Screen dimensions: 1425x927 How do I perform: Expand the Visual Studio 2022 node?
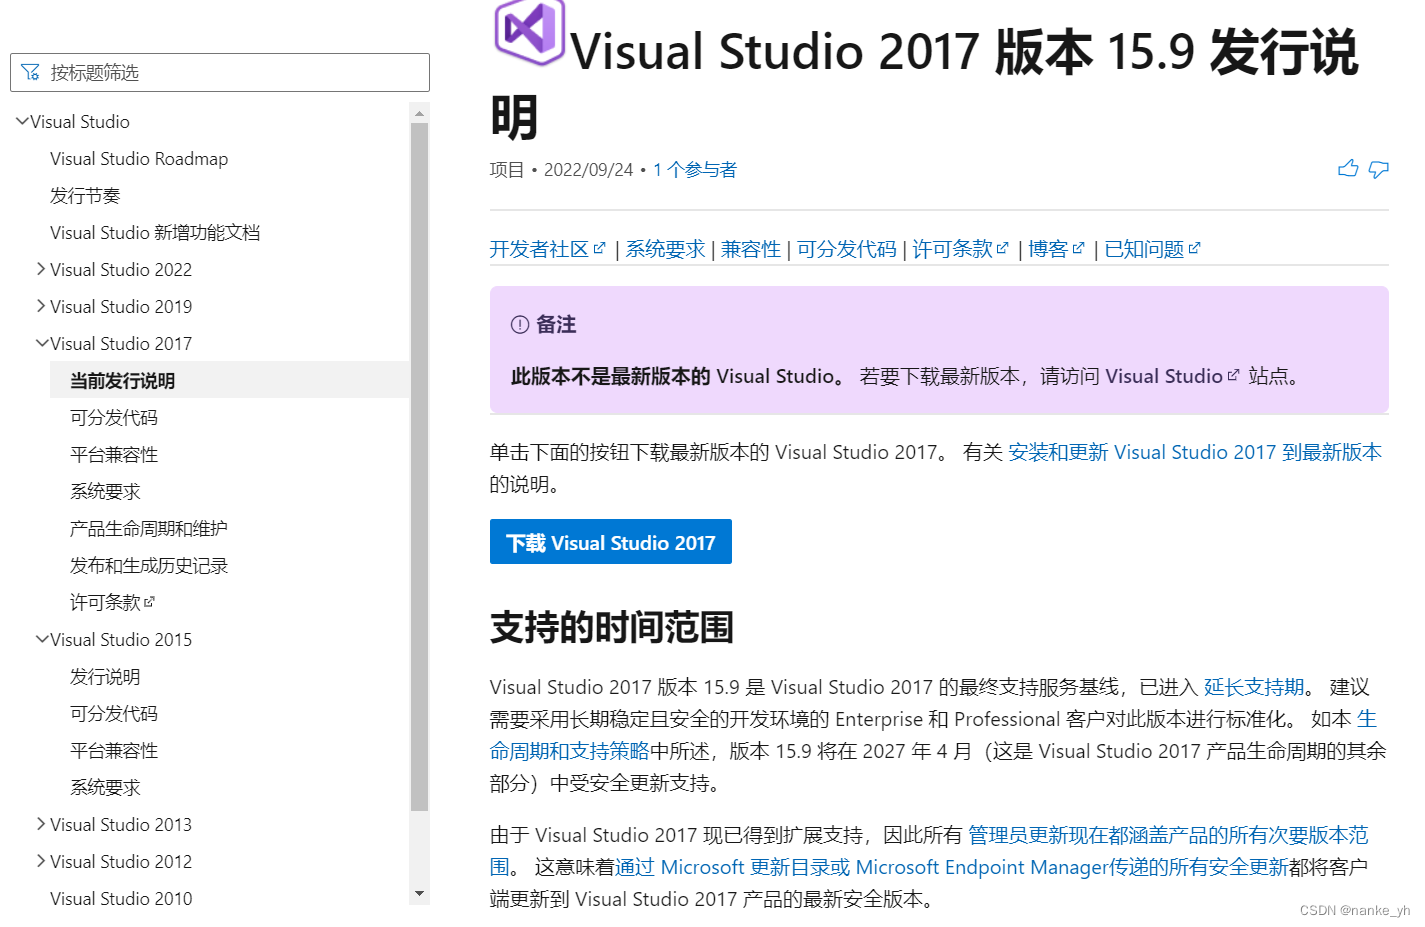(x=41, y=269)
